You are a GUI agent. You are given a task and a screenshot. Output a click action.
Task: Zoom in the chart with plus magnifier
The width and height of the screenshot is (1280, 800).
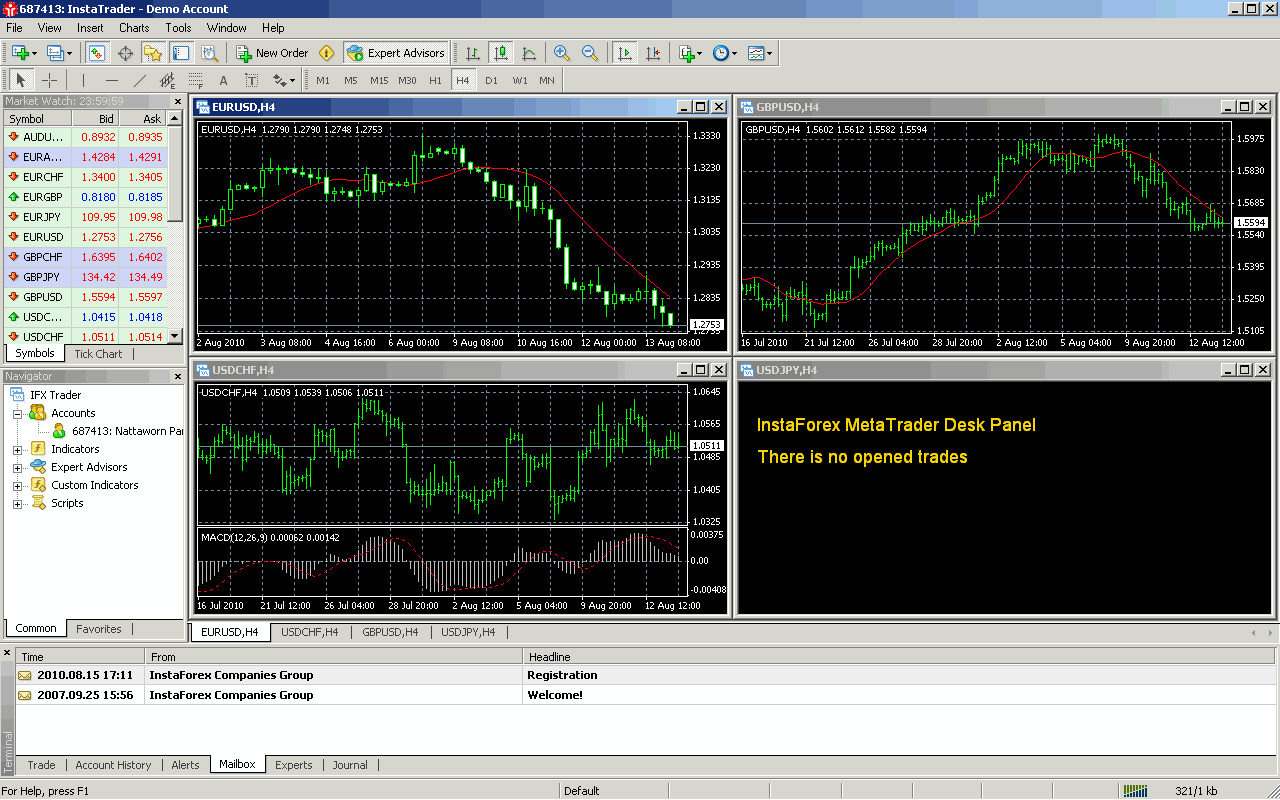click(562, 53)
